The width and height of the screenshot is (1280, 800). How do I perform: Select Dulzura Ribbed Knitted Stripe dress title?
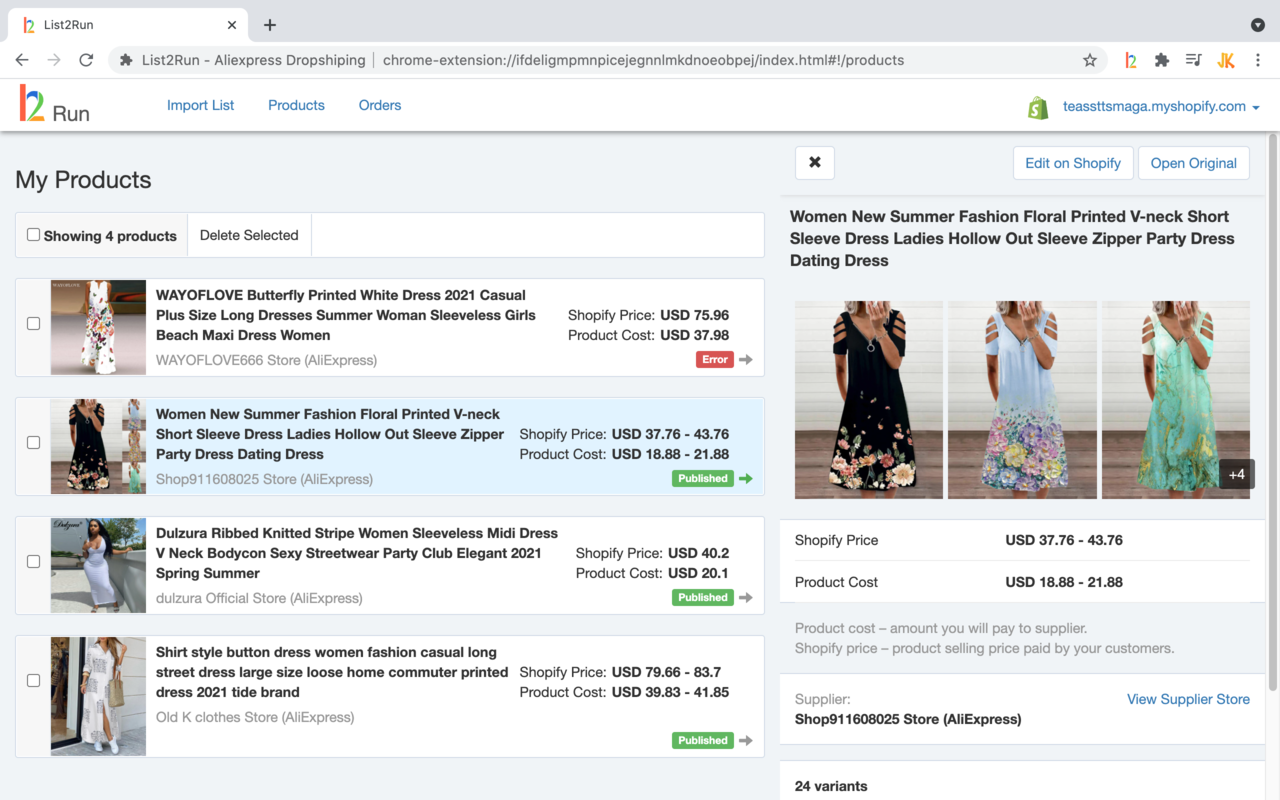(x=357, y=553)
